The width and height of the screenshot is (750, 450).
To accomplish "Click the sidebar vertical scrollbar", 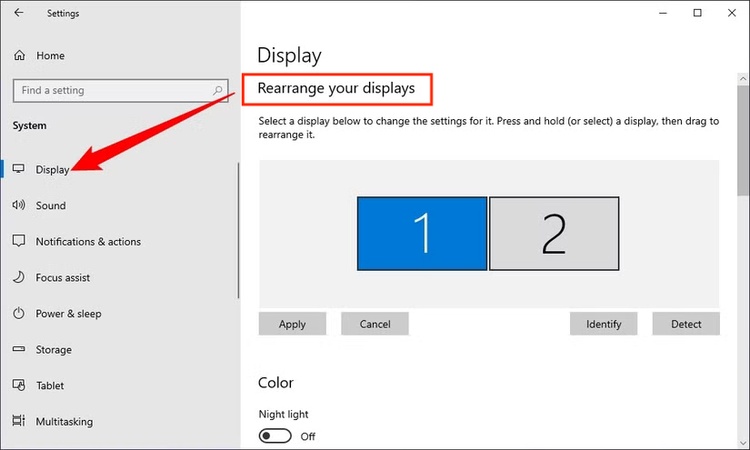I will (238, 230).
